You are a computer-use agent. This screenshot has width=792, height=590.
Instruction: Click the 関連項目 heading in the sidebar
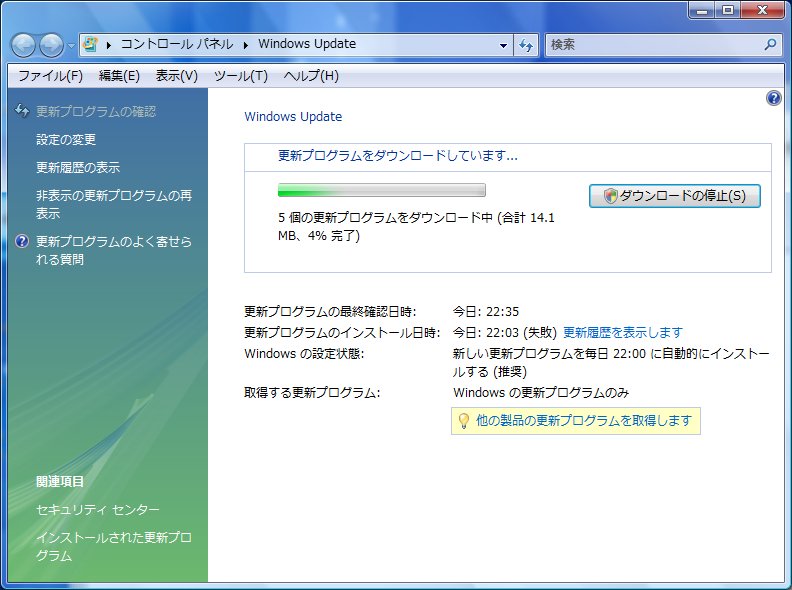coord(60,481)
